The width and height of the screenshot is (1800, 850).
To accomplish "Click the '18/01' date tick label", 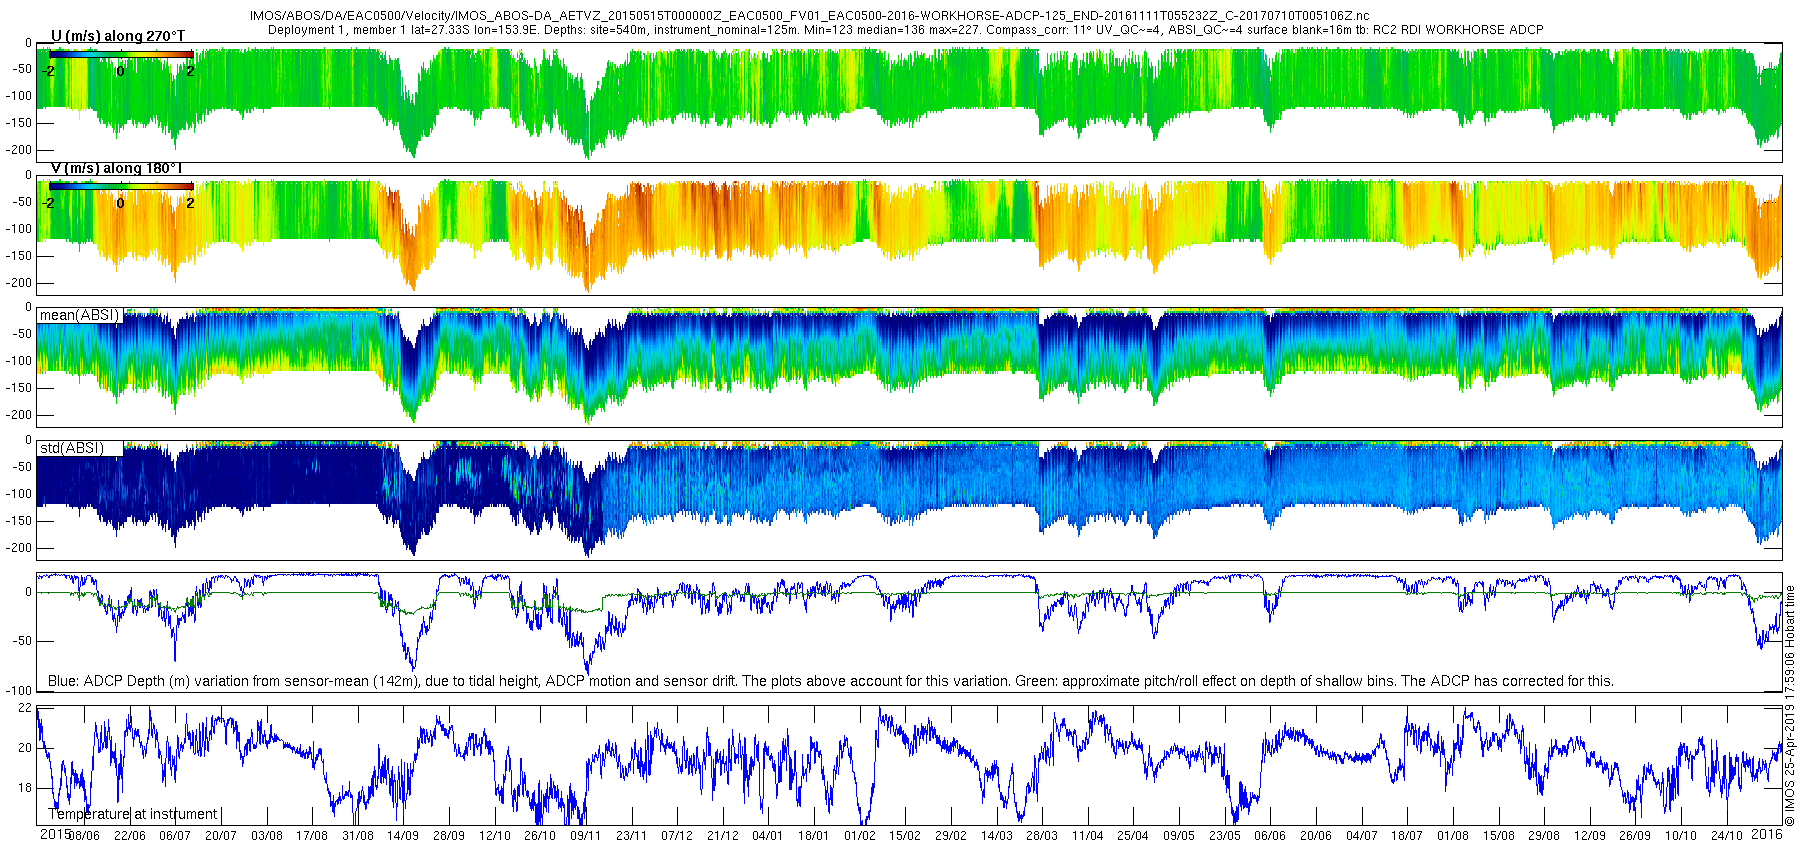I will [x=814, y=836].
